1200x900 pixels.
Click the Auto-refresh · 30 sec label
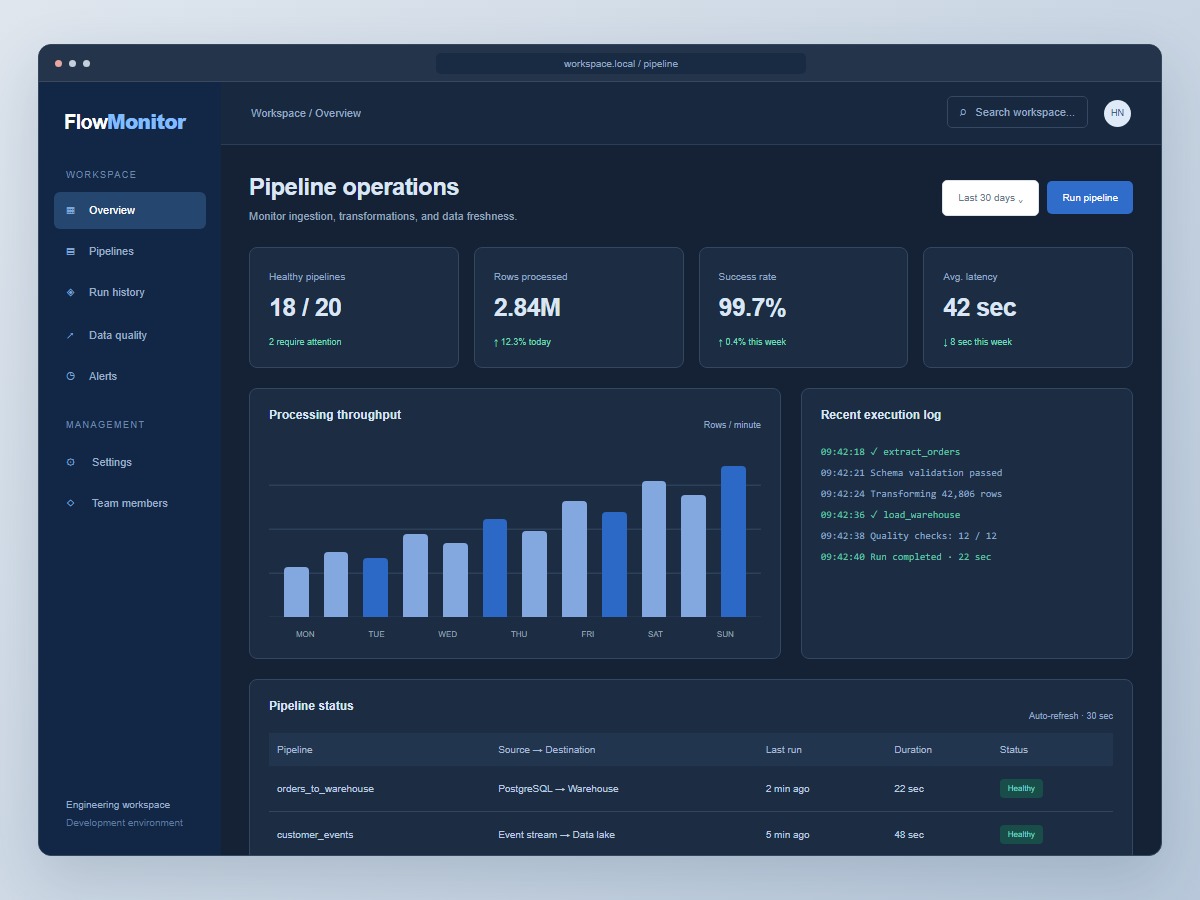click(x=1071, y=716)
